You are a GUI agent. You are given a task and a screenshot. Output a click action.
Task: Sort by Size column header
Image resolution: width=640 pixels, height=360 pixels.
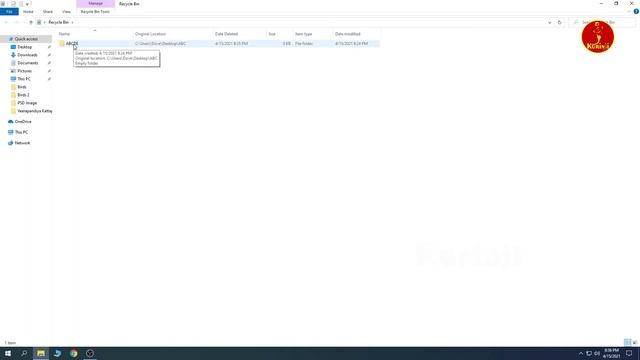tap(272, 34)
